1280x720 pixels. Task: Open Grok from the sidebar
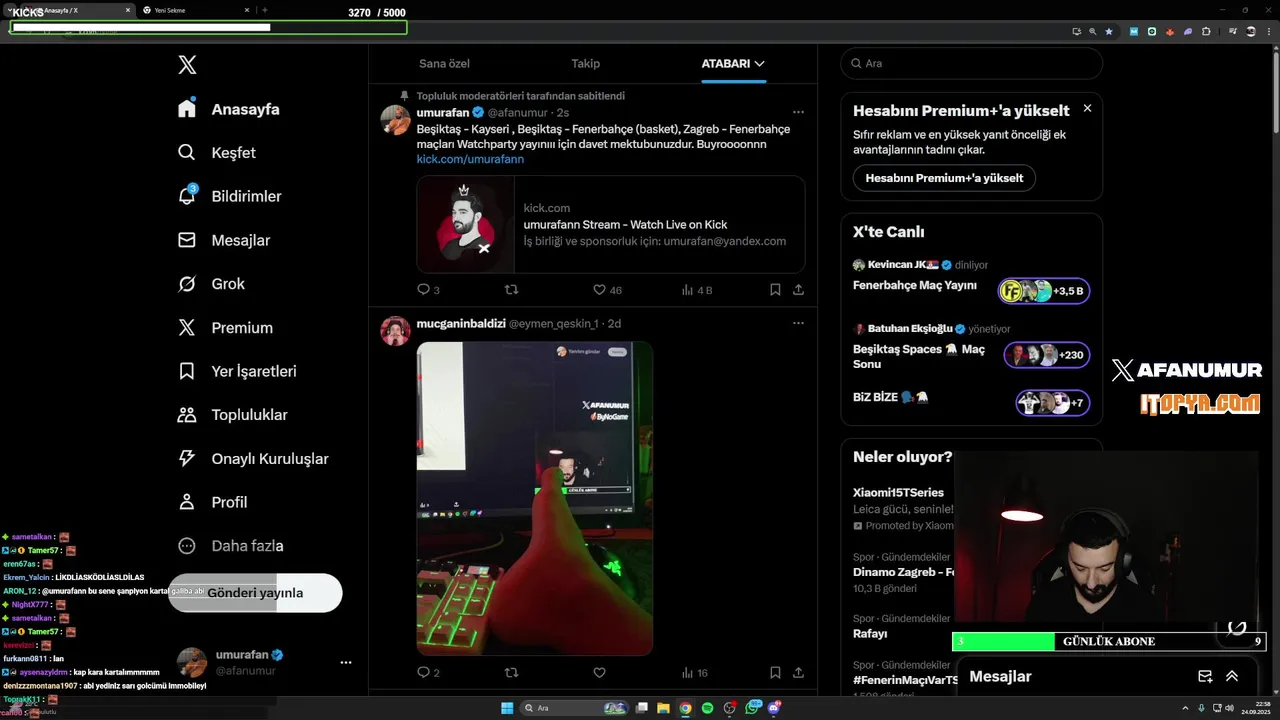pyautogui.click(x=212, y=284)
